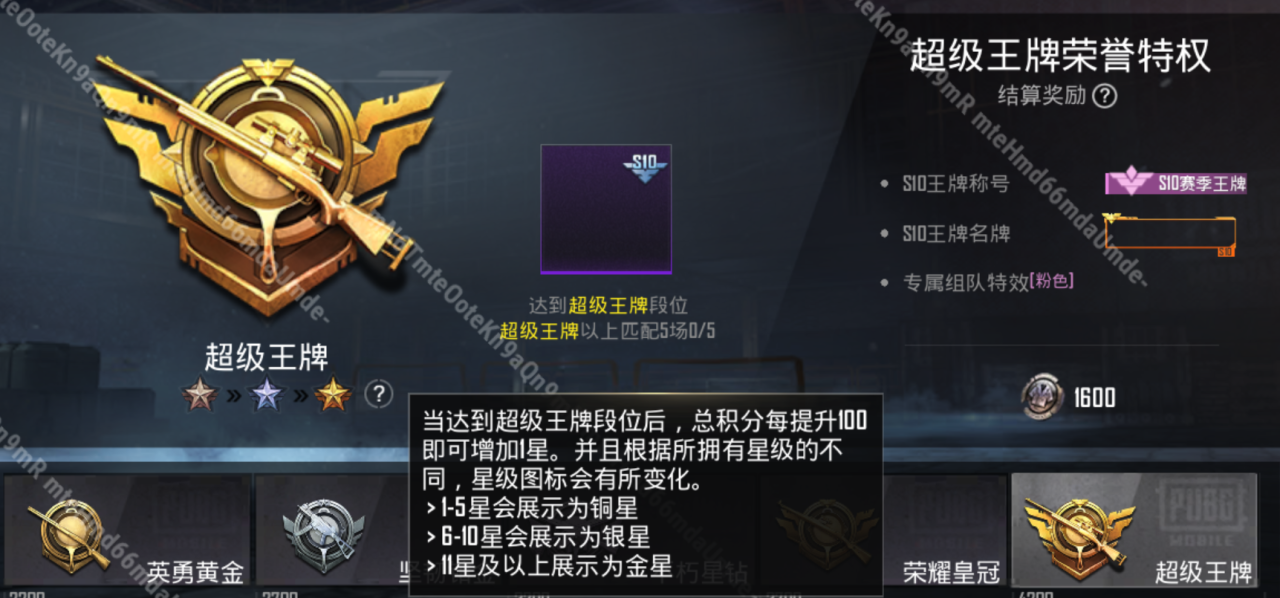Click the 超级王牌 rank name under emblem
Screen dimensions: 1280x598
(266, 356)
